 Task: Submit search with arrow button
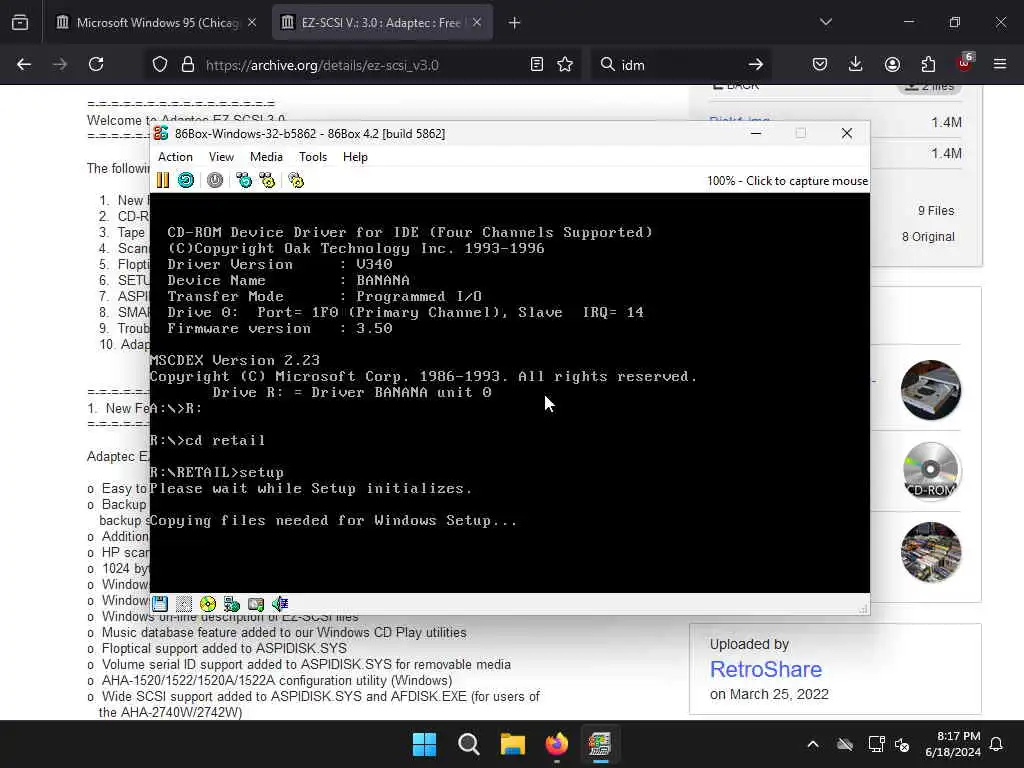[x=756, y=65]
